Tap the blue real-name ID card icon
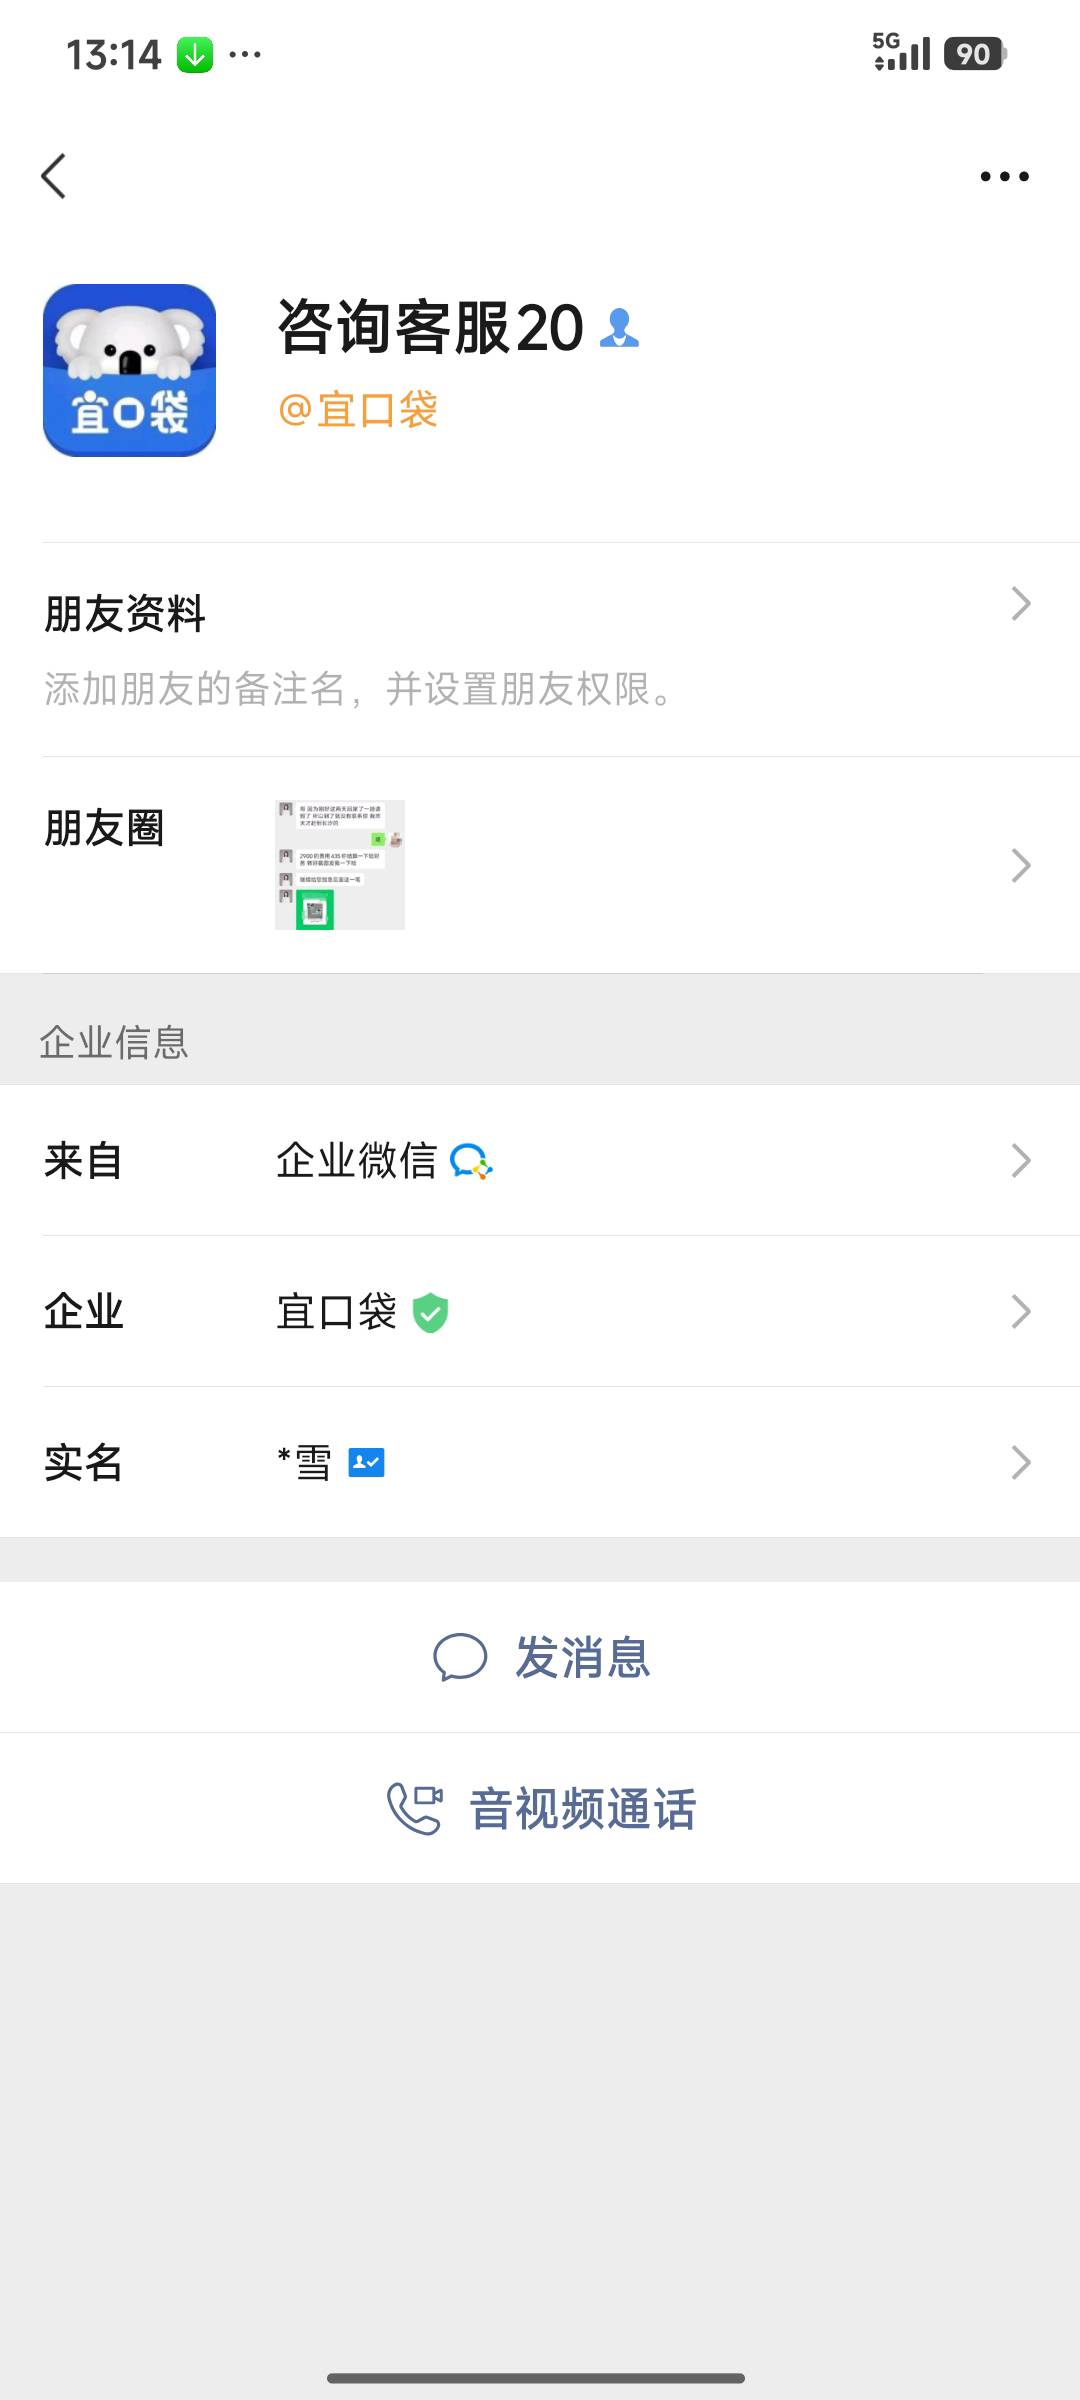The height and width of the screenshot is (2400, 1080). click(366, 1463)
